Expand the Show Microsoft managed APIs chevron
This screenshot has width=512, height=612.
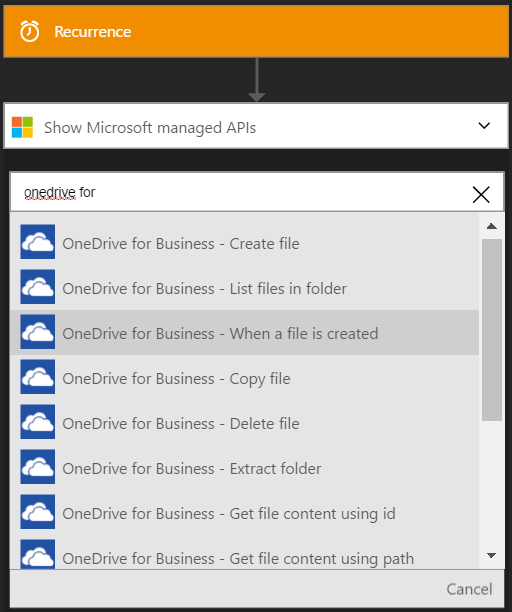(x=484, y=126)
